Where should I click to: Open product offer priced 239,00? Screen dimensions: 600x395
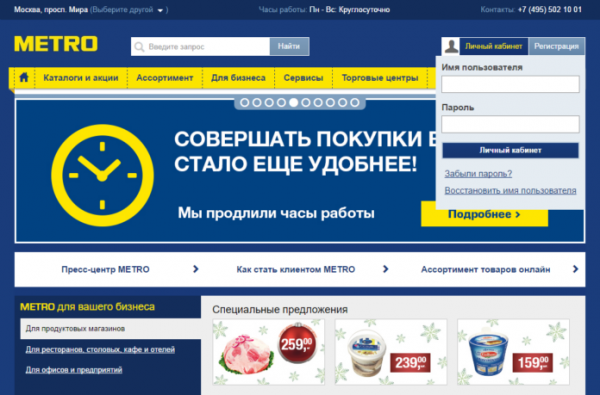pos(391,352)
